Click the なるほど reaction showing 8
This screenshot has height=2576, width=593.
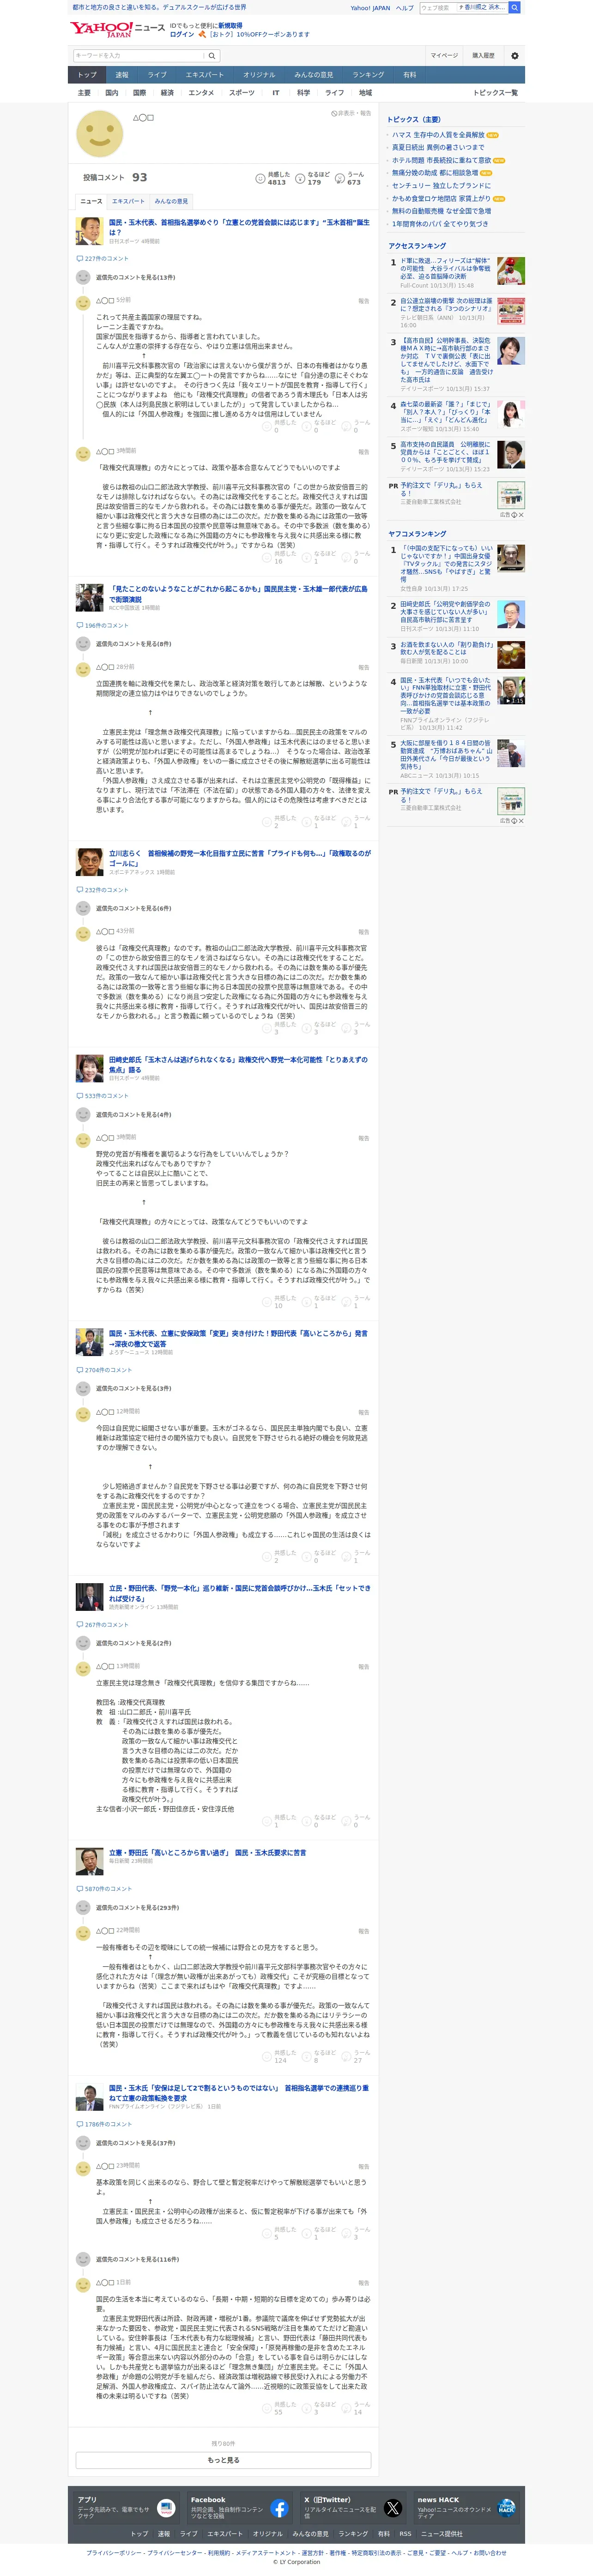[x=319, y=2057]
